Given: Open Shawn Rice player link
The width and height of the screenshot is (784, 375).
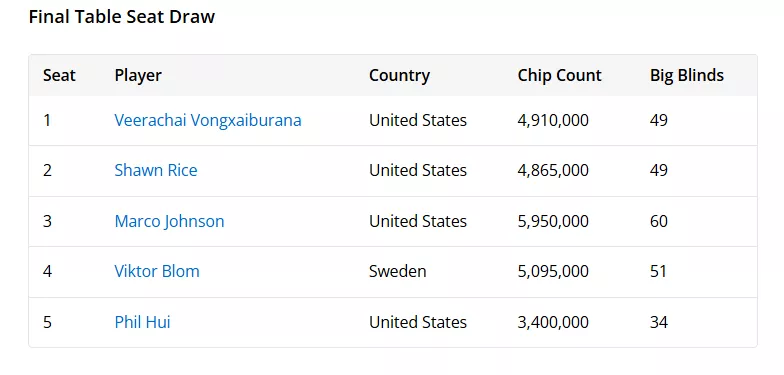Looking at the screenshot, I should 156,170.
